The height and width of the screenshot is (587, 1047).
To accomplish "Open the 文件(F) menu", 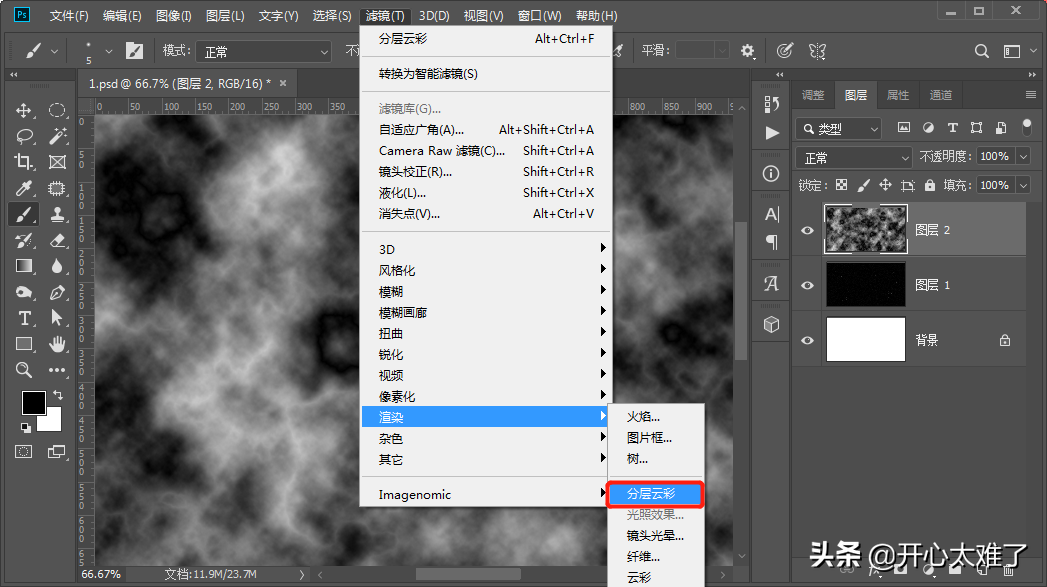I will click(x=69, y=15).
